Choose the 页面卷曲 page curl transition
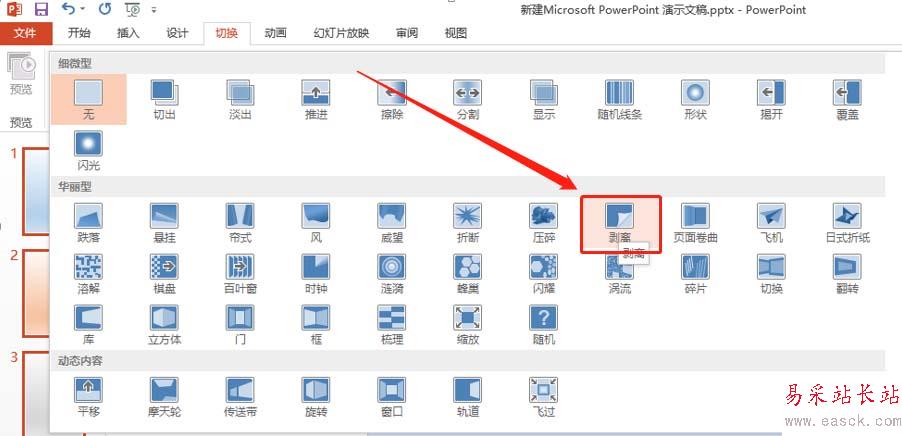 (695, 222)
